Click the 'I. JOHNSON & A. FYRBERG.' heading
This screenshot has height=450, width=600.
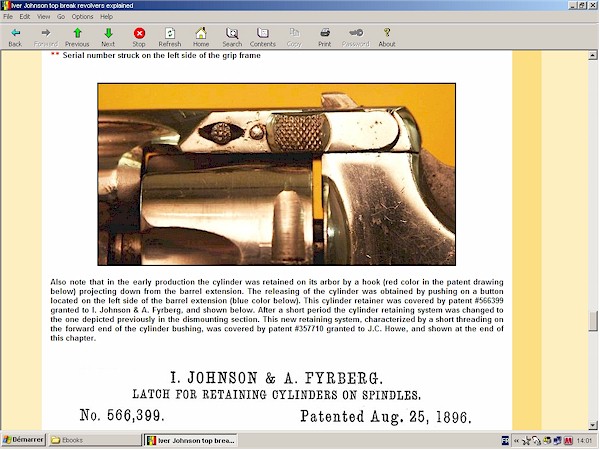276,378
